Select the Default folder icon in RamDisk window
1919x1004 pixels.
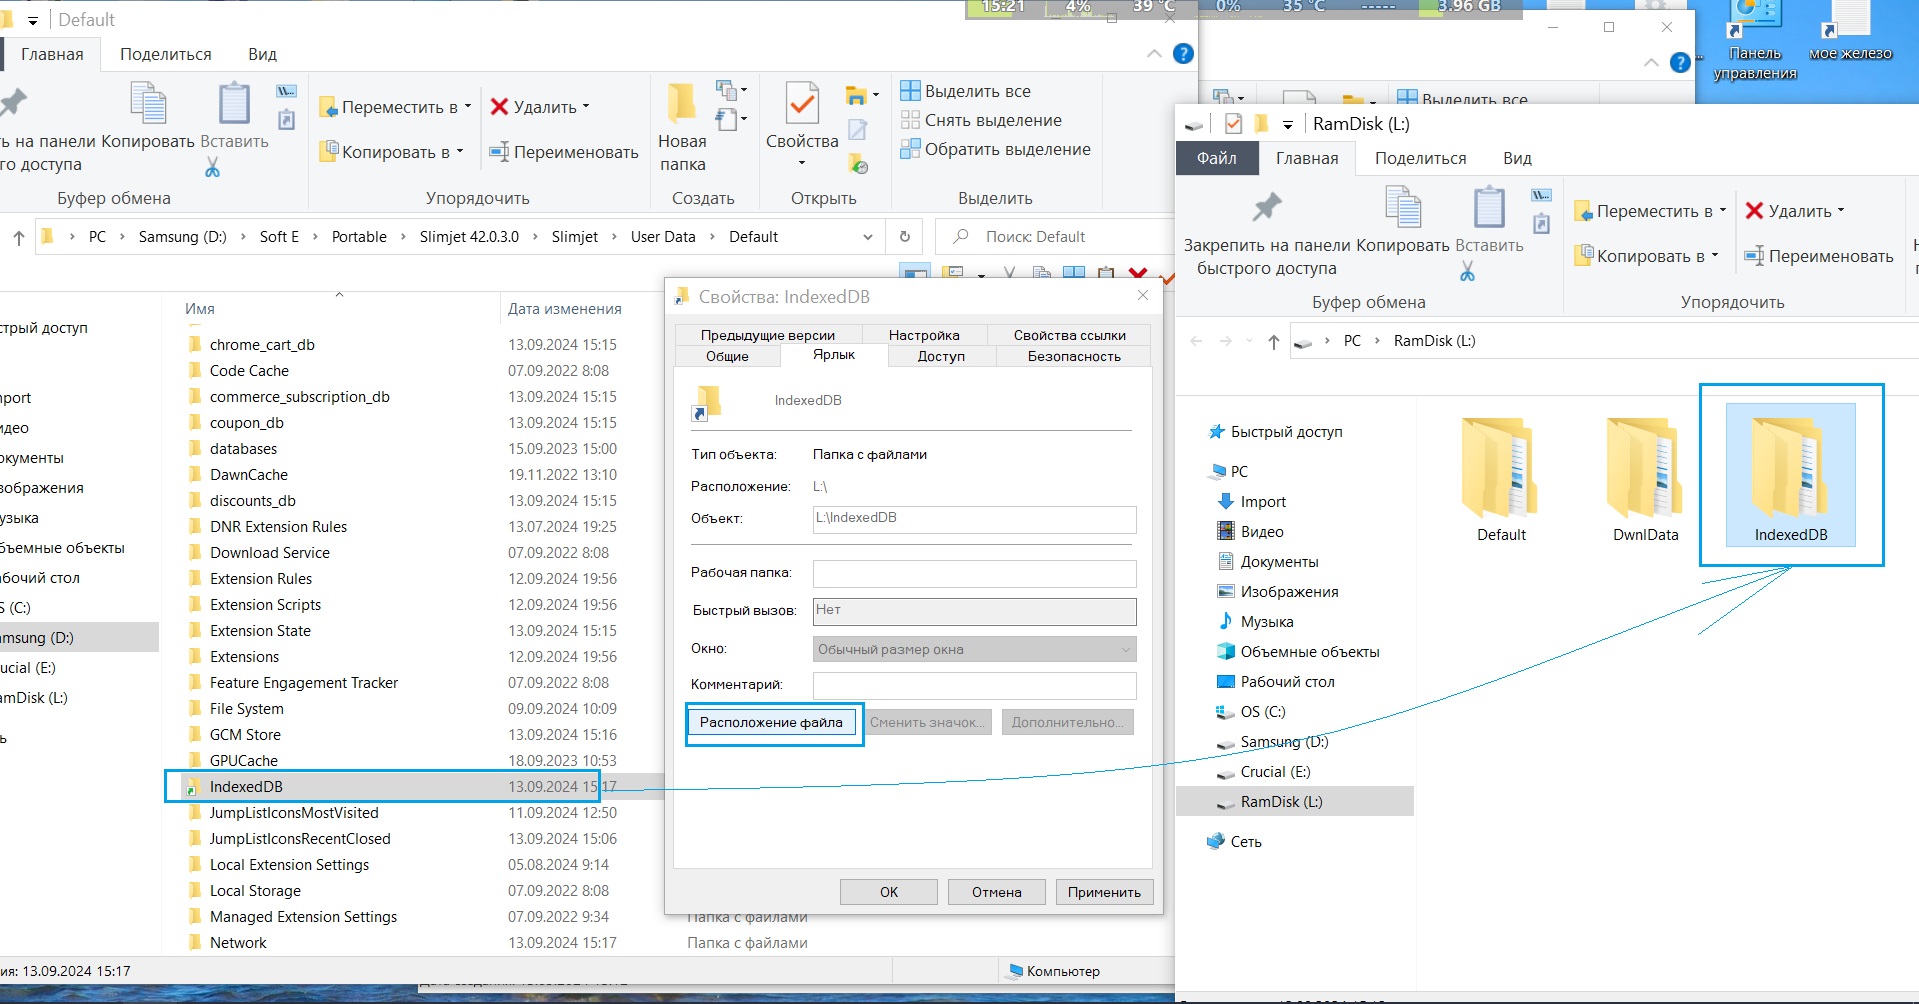click(1500, 466)
